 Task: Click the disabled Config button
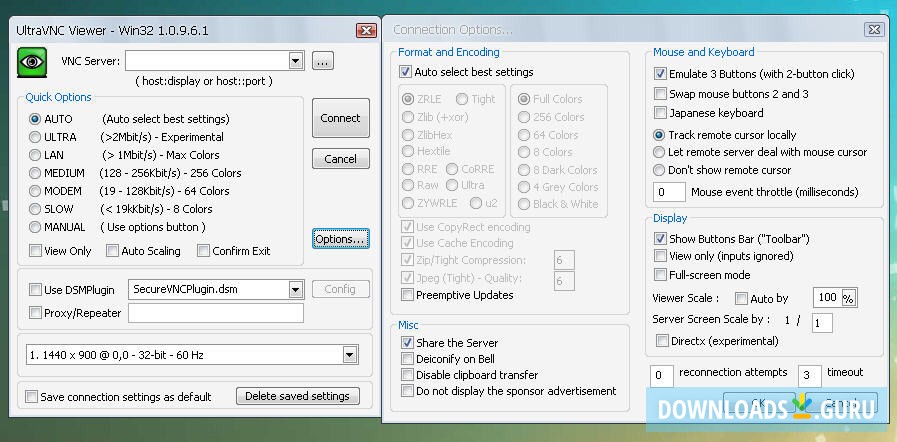click(x=340, y=289)
